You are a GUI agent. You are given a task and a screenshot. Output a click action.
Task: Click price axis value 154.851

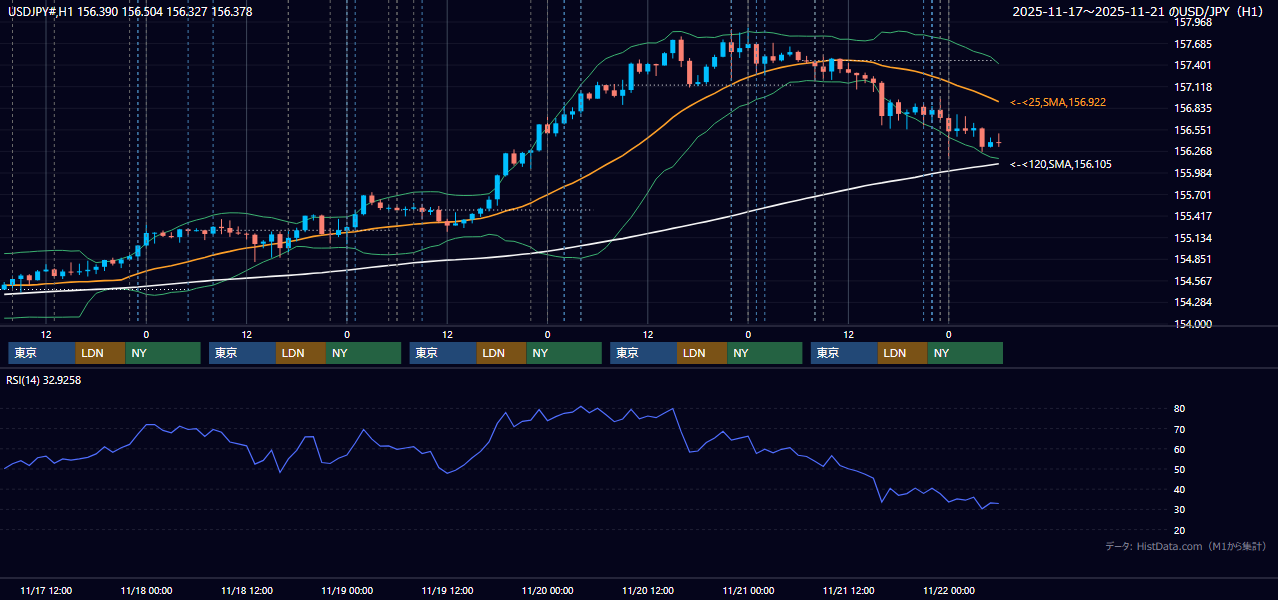(x=1193, y=259)
